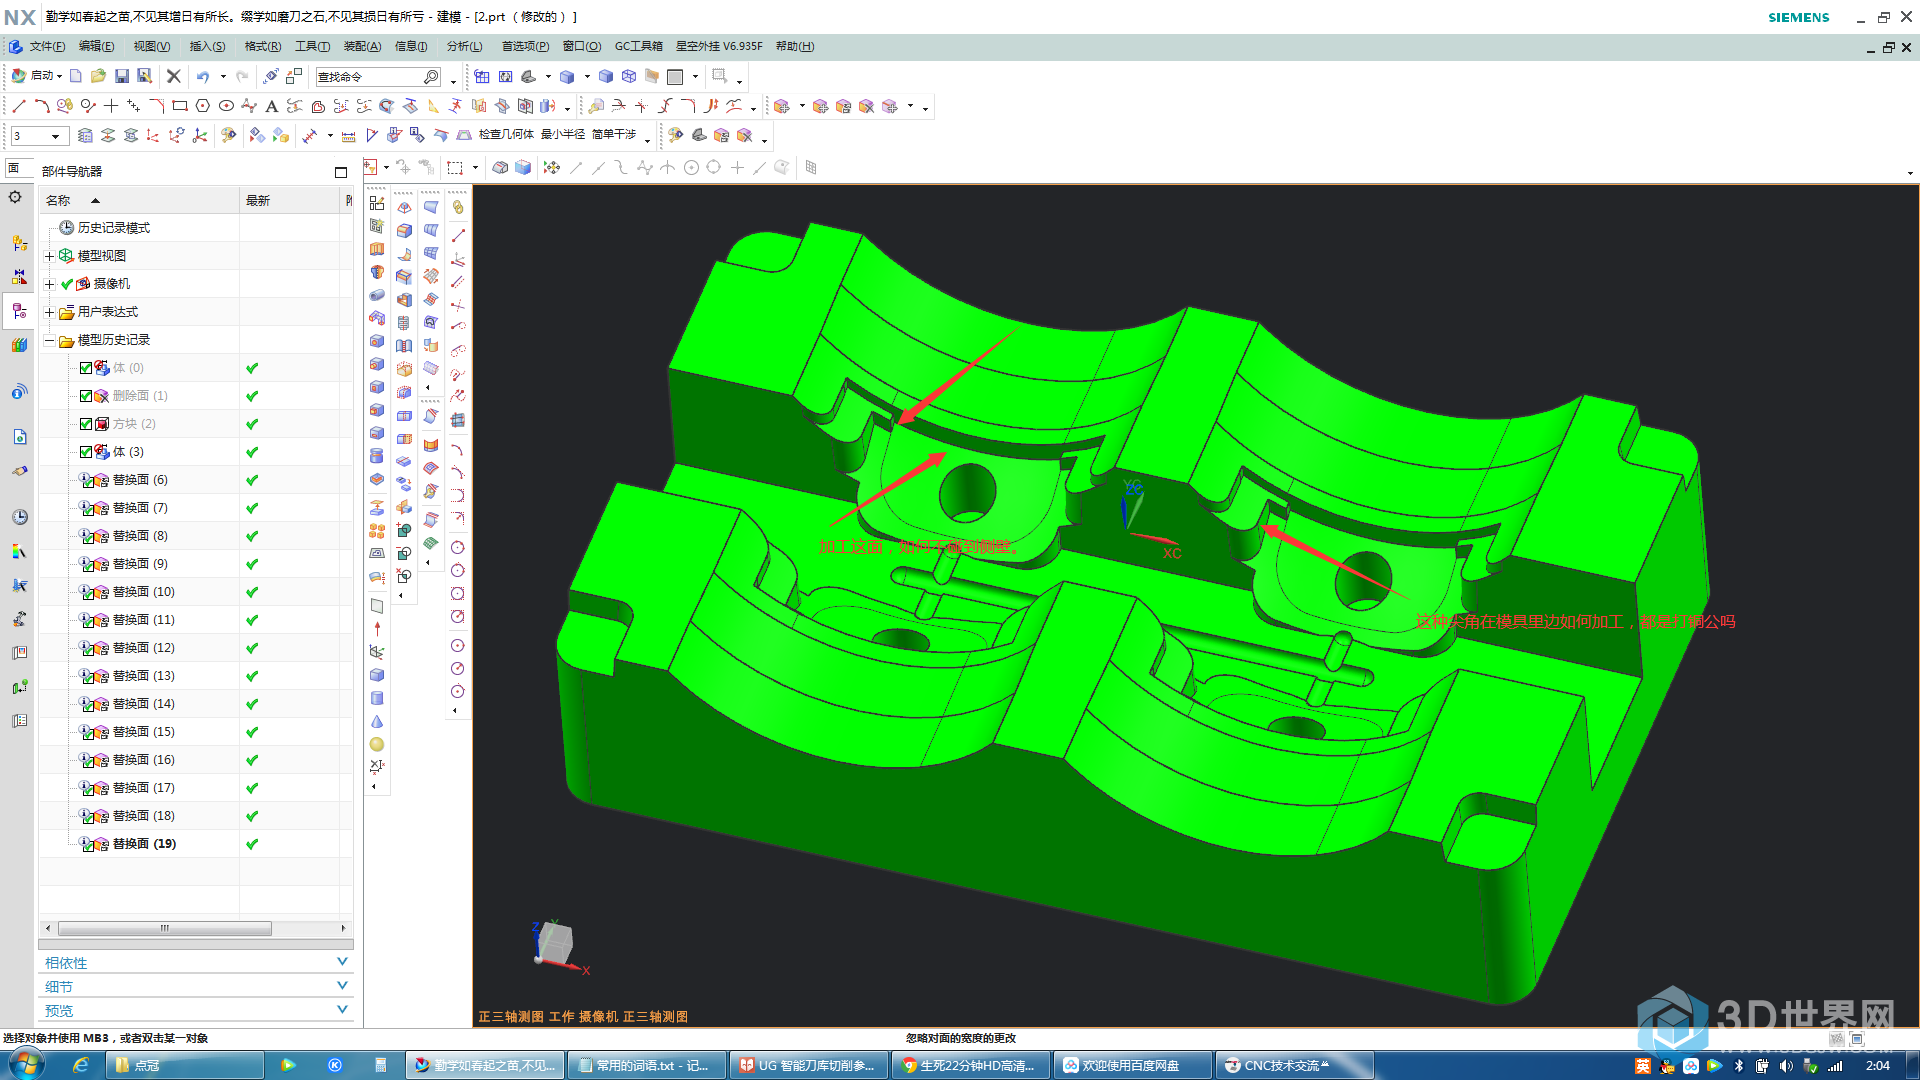Click the 最小半径 button
This screenshot has width=1920, height=1080.
tap(562, 135)
